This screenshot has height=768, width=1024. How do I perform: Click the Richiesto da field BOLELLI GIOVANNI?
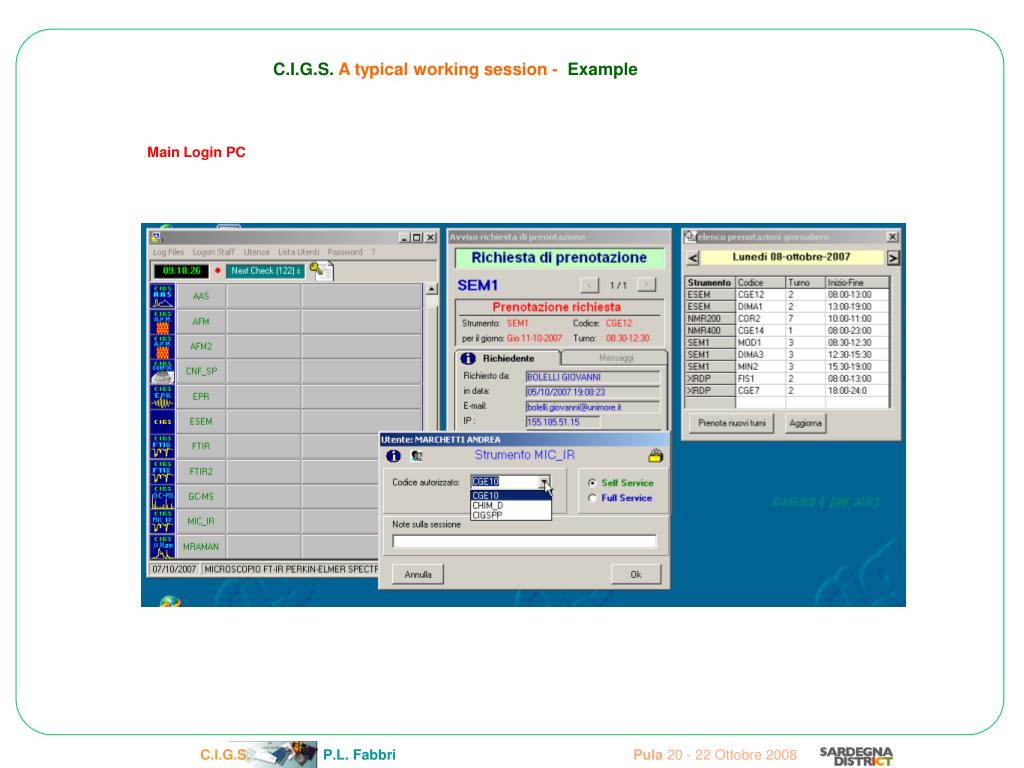tap(593, 377)
